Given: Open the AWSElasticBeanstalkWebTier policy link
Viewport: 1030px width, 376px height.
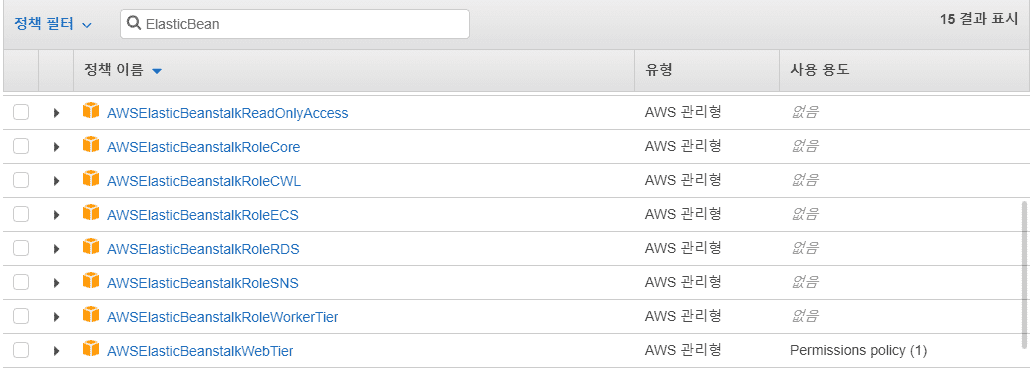Looking at the screenshot, I should tap(200, 352).
